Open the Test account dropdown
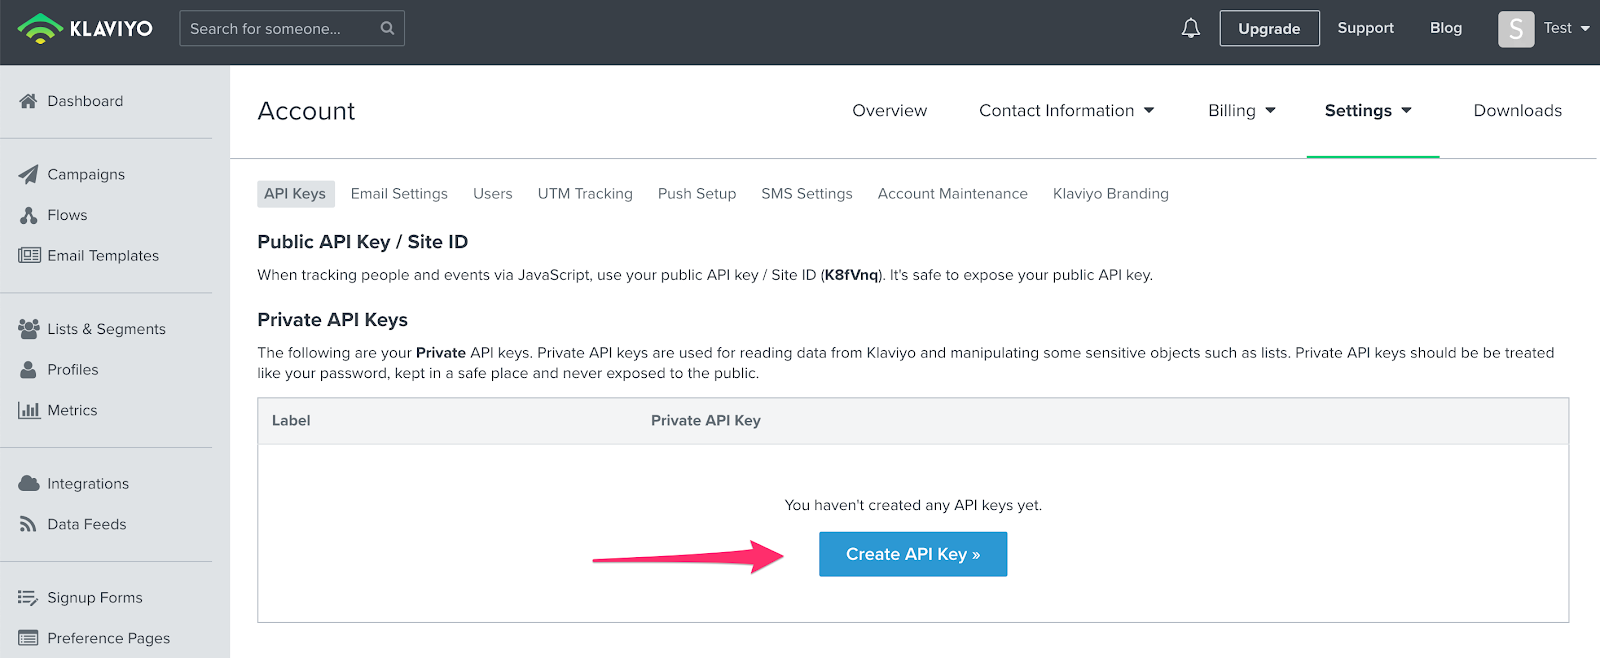This screenshot has height=658, width=1600. 1544,28
